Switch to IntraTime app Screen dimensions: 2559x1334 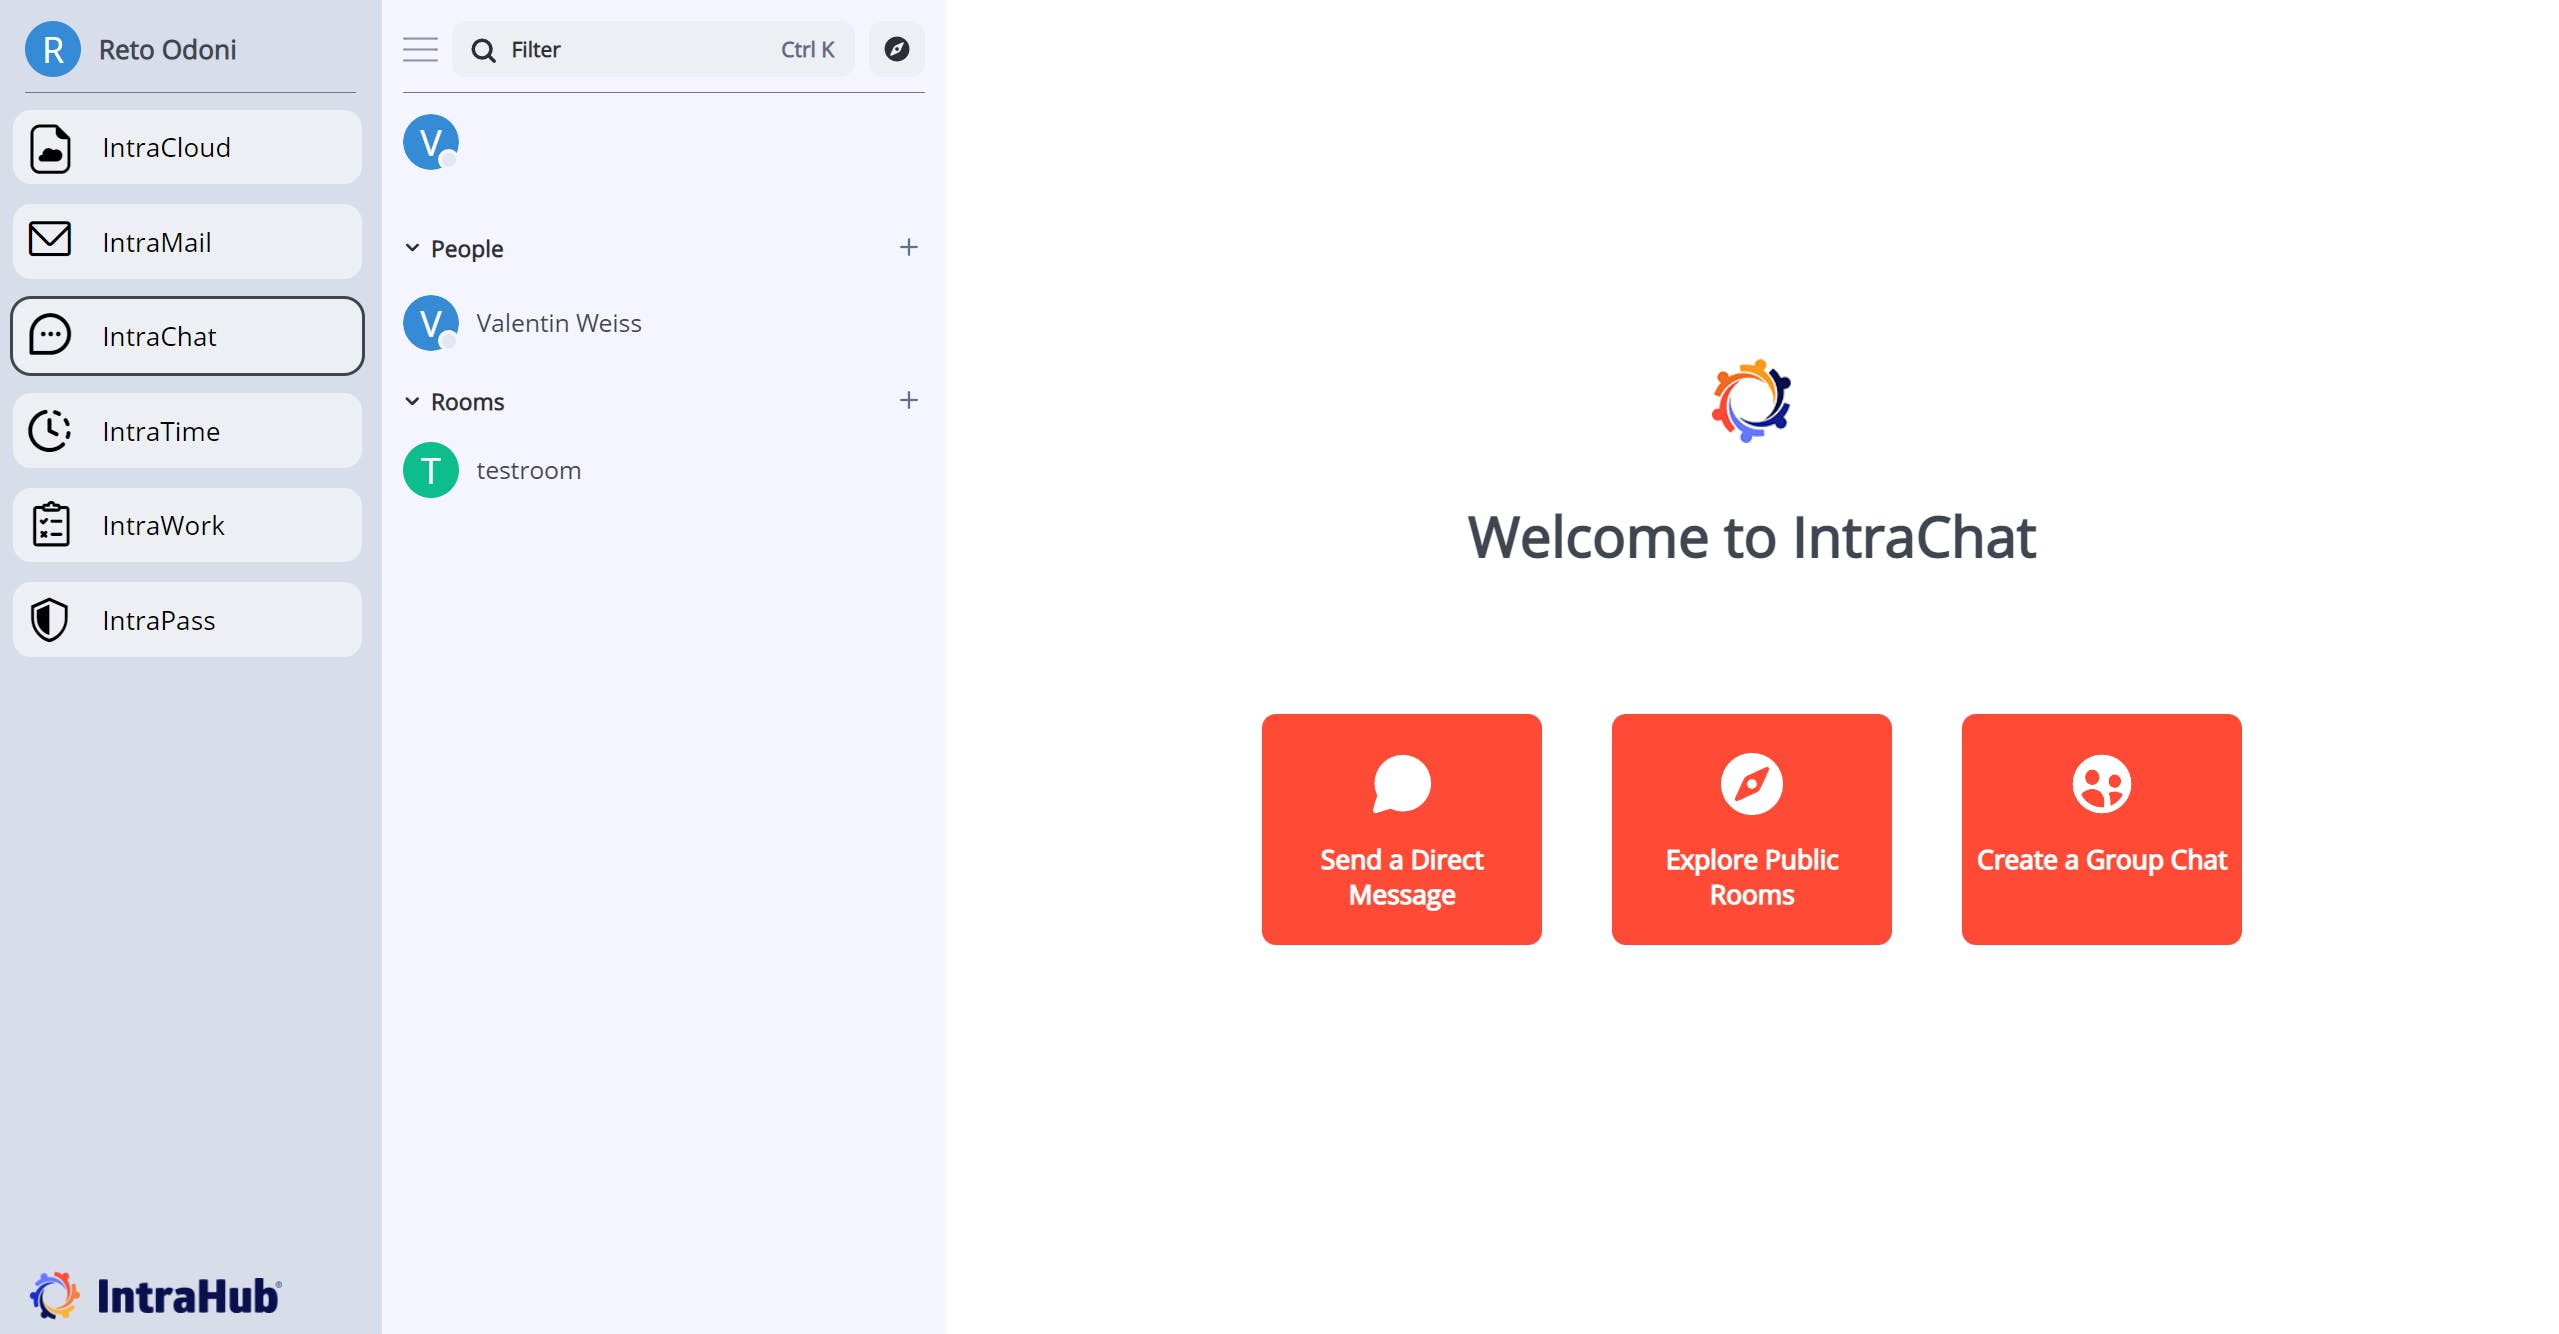click(x=187, y=431)
